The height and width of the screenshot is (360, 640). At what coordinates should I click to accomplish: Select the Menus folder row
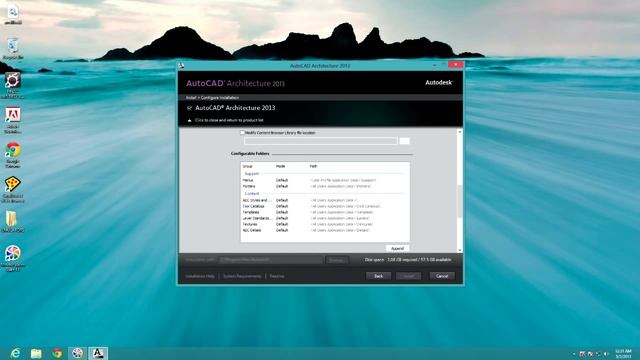(x=325, y=180)
